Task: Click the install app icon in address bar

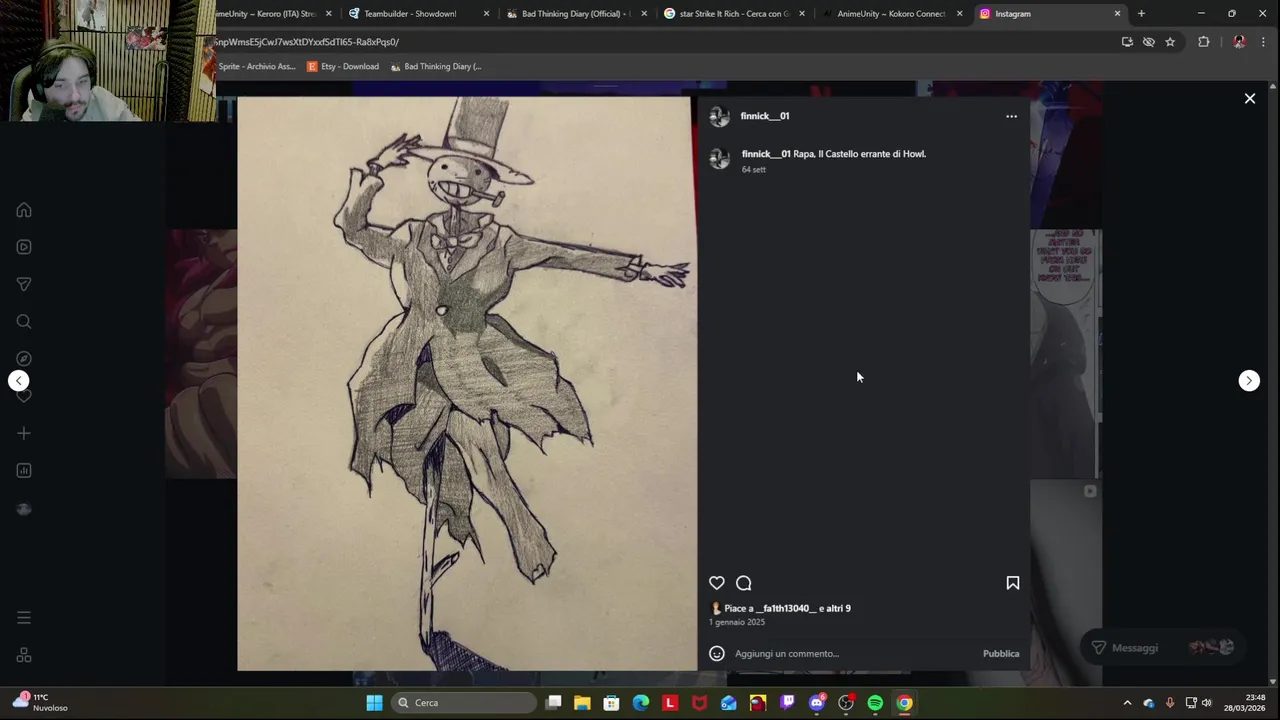Action: click(1127, 42)
